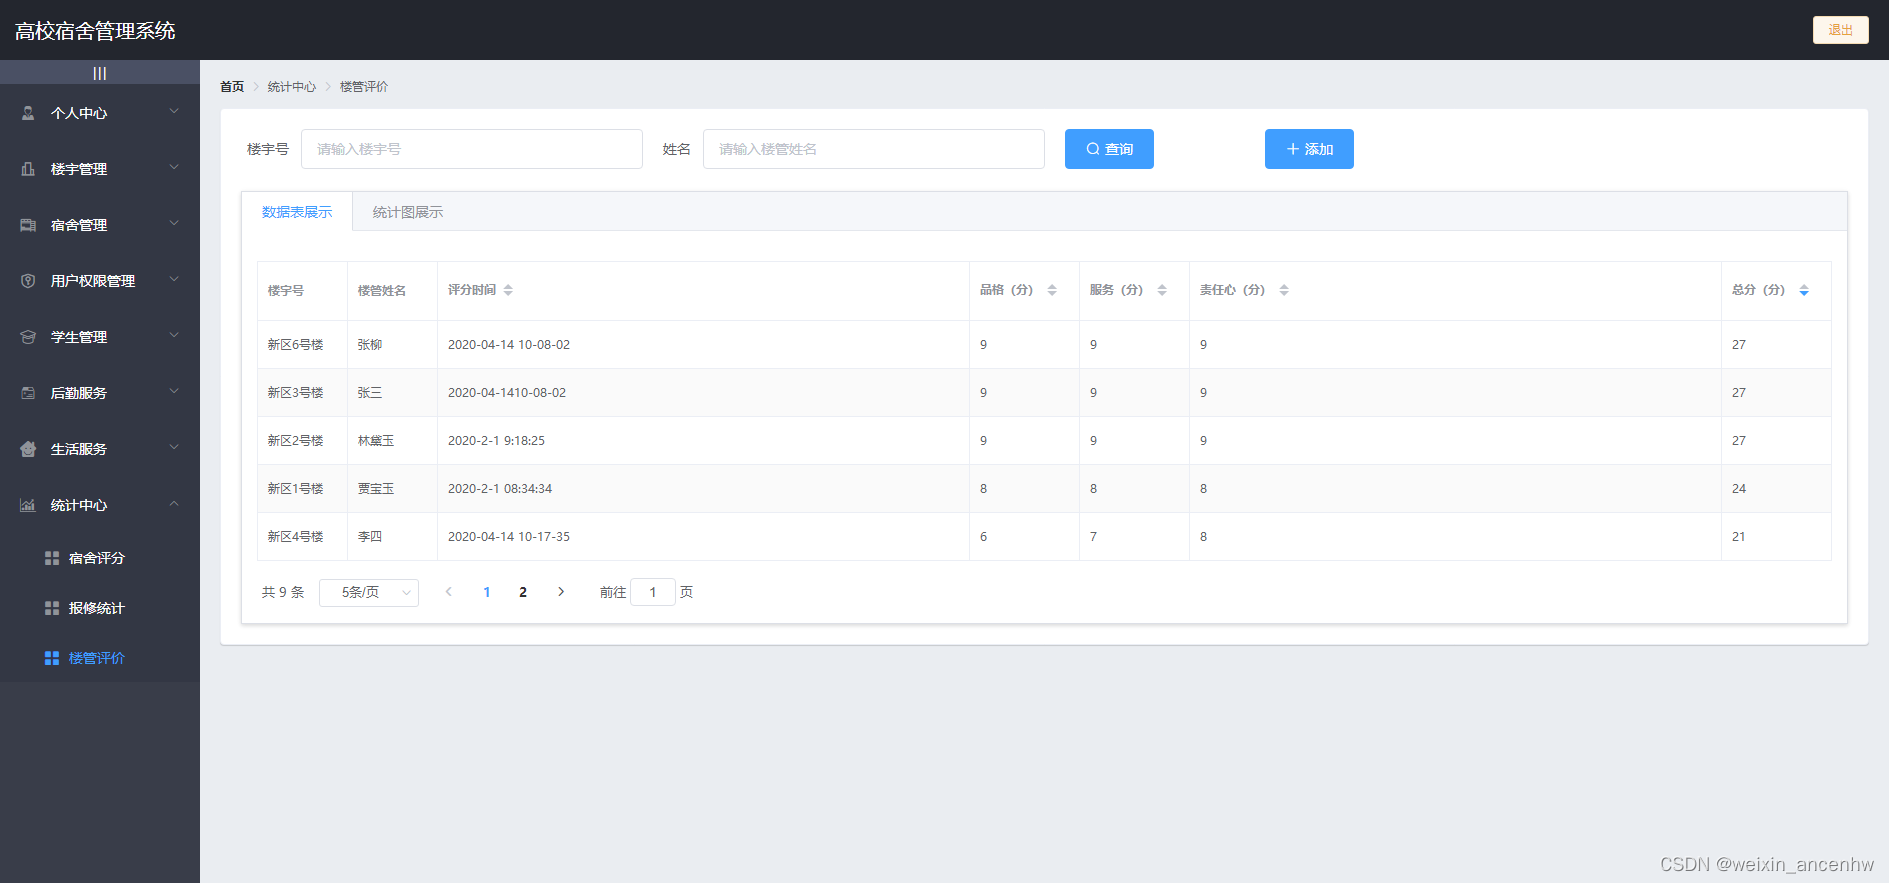Expand the 宿舍管理 menu chevron
Screen dimensions: 1889x883
pyautogui.click(x=174, y=223)
